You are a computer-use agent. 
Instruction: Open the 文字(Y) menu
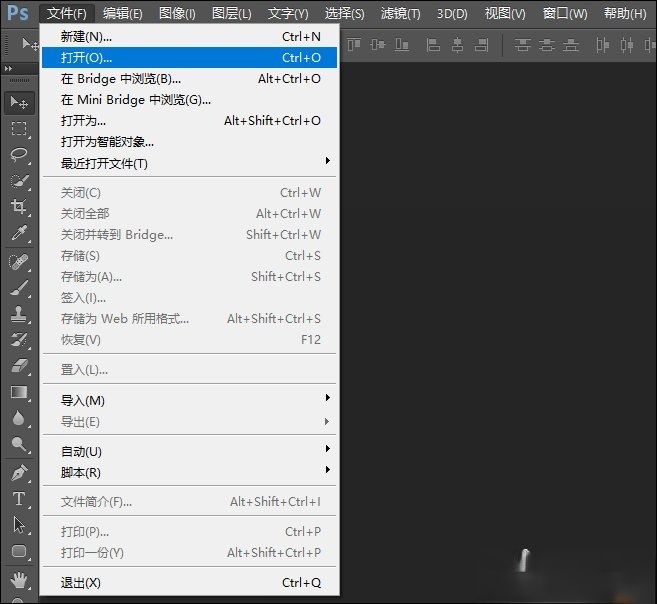coord(288,14)
